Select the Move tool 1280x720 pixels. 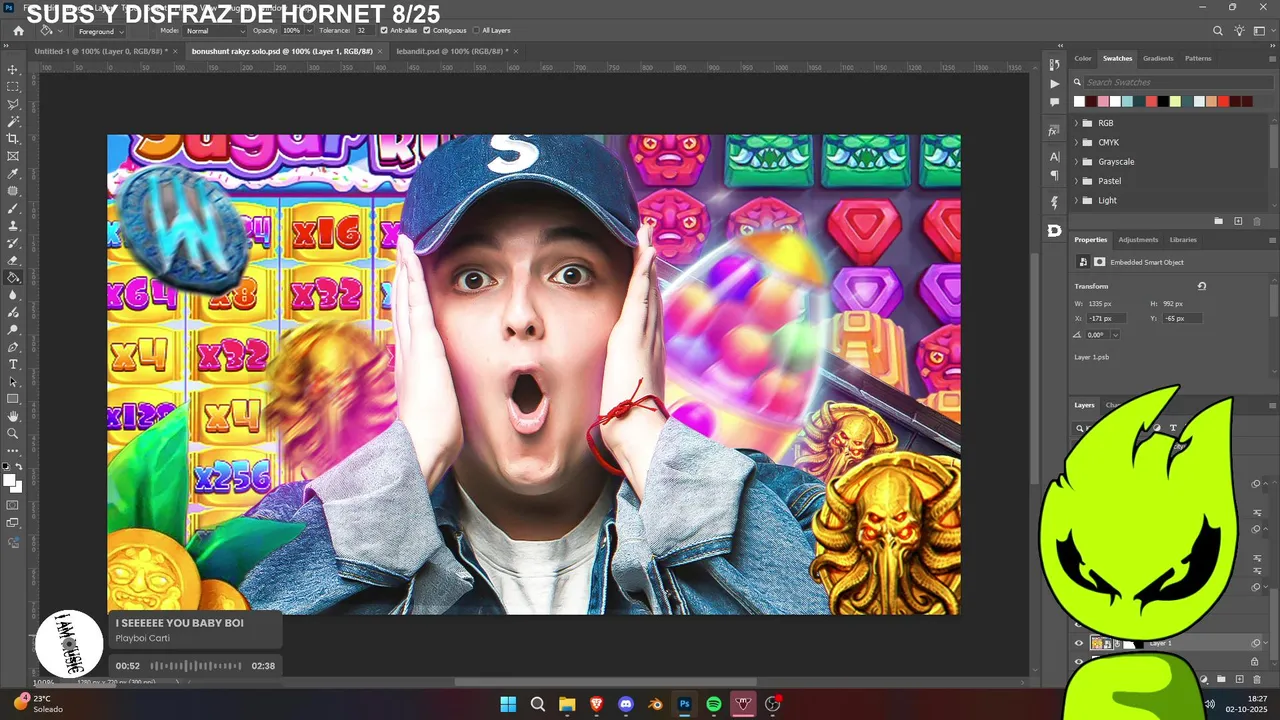pyautogui.click(x=13, y=70)
